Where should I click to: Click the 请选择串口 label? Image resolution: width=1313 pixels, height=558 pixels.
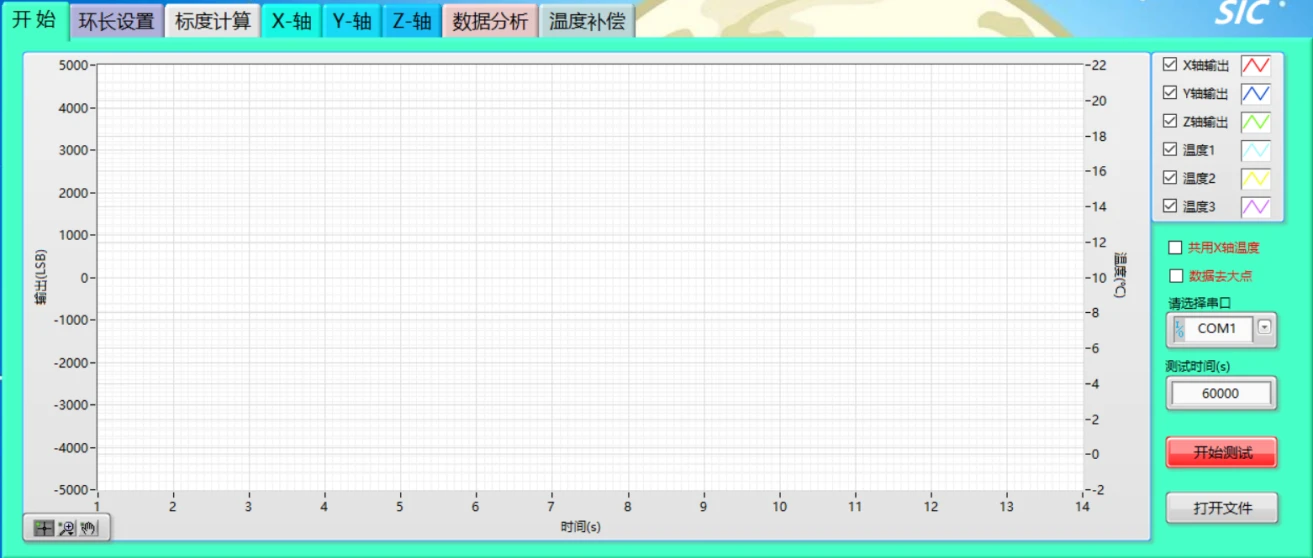(x=1199, y=303)
